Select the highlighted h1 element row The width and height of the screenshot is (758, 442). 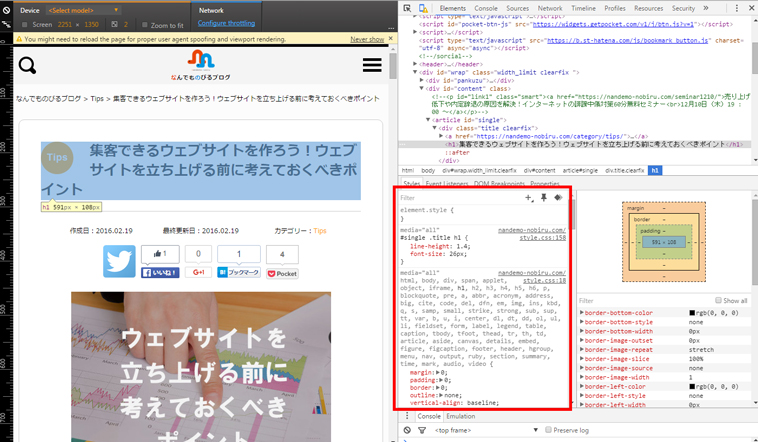(575, 144)
